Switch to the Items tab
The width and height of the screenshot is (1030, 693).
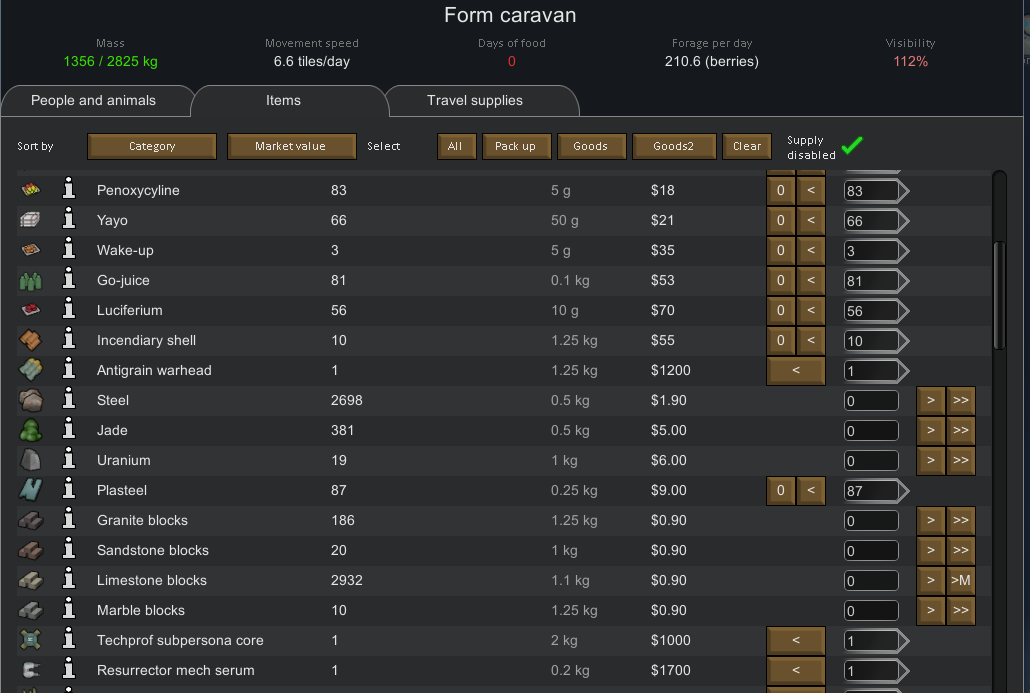[283, 101]
